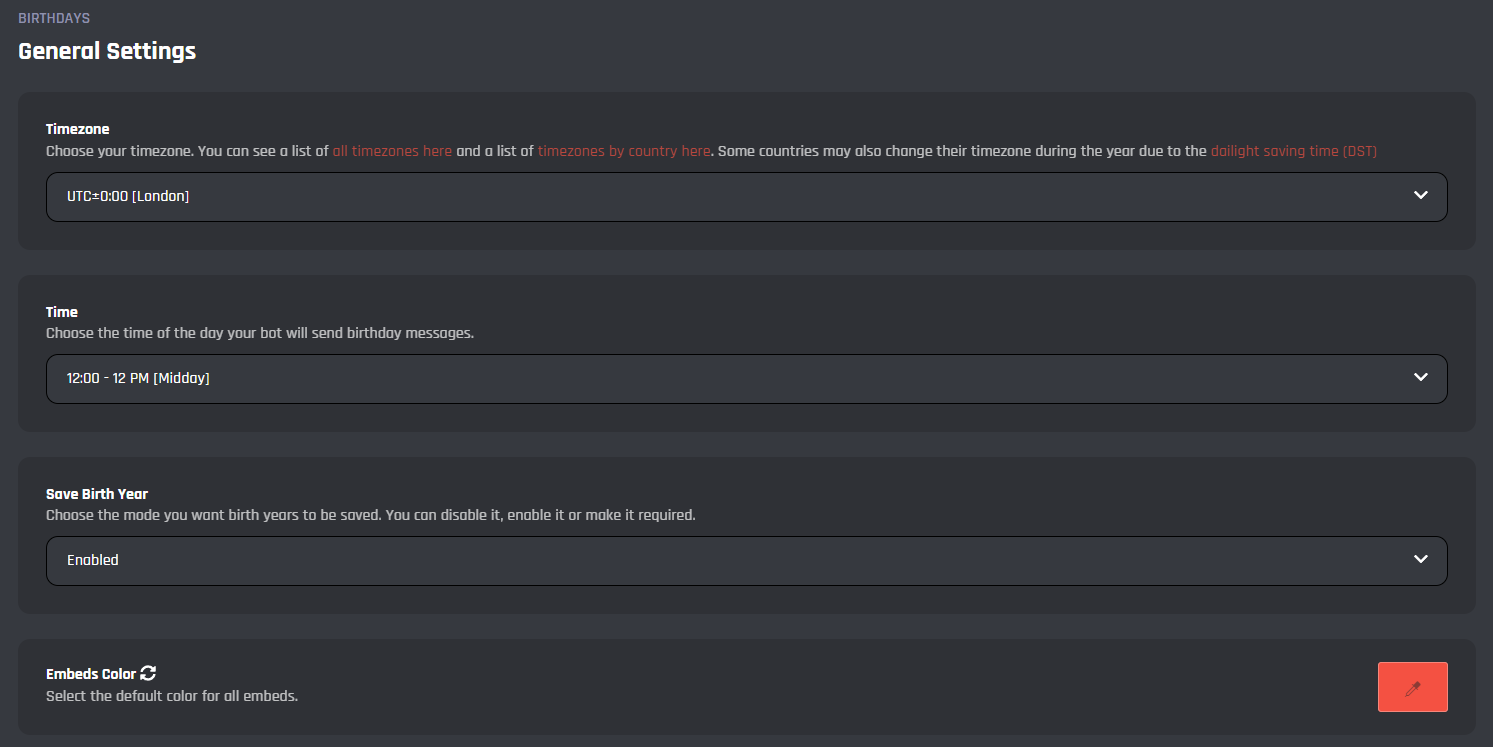
Task: Click the Time setting label
Action: coord(62,312)
